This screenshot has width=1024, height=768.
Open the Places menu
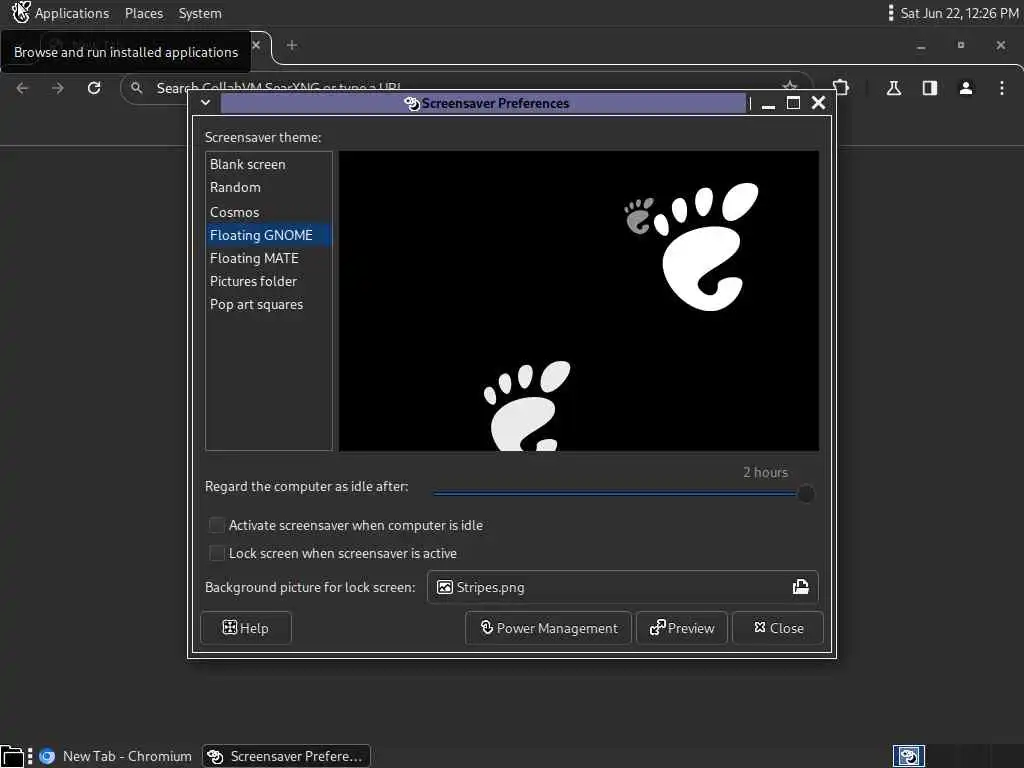[x=144, y=13]
